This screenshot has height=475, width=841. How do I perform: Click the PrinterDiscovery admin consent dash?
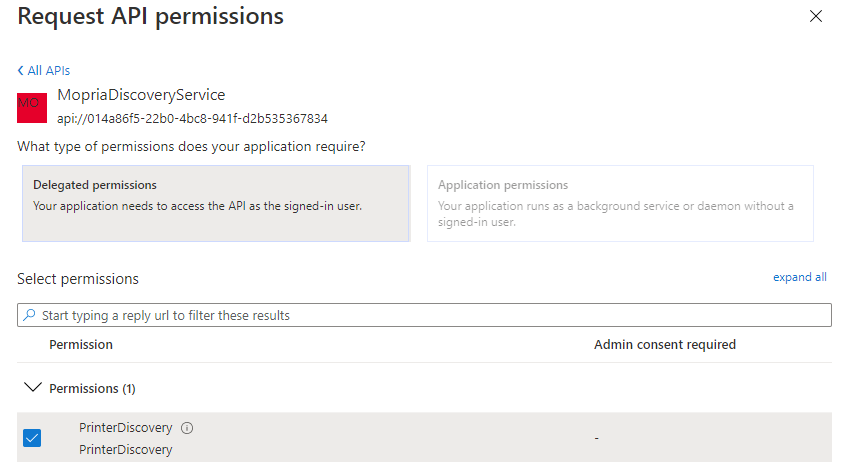pos(596,438)
